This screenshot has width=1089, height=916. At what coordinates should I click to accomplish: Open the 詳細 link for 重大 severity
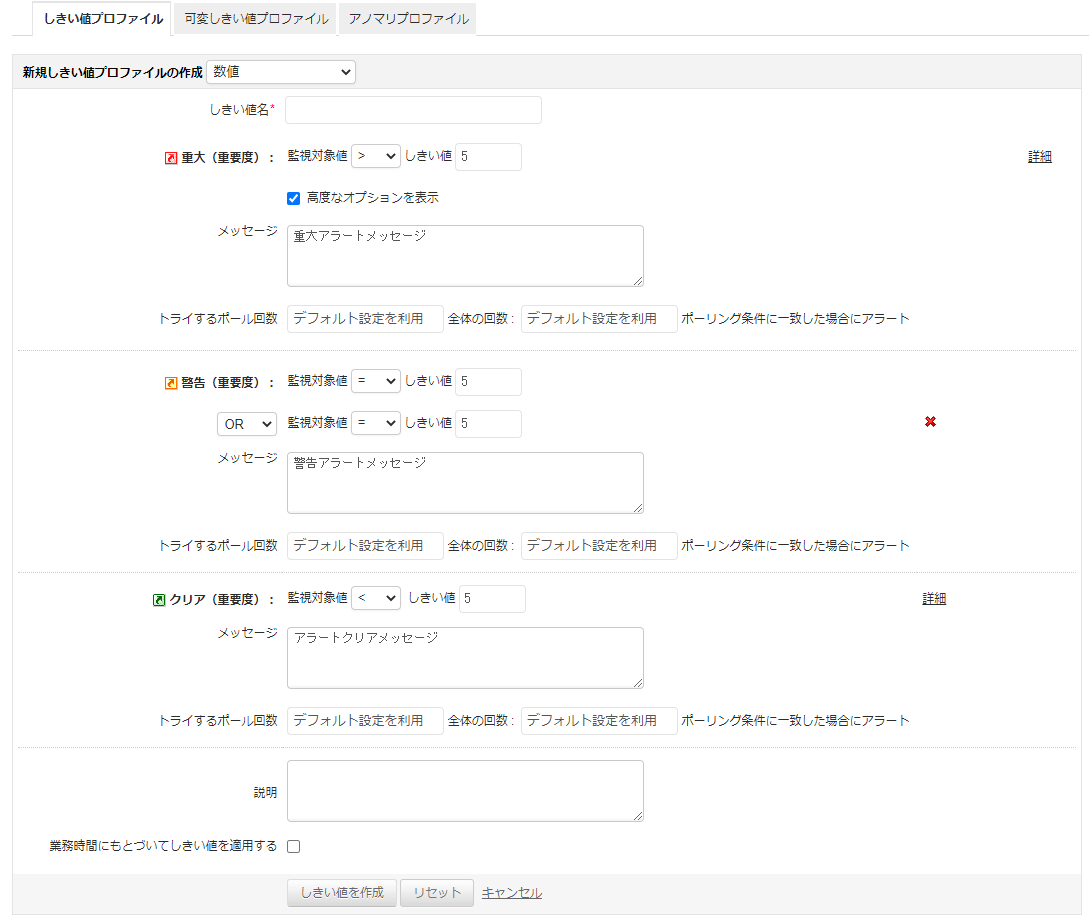pos(1039,157)
